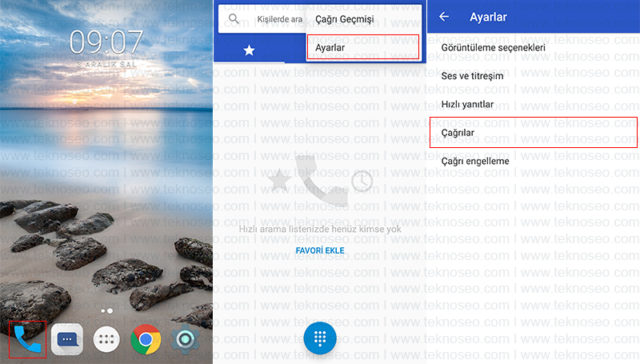
Task: Open Çağrılar settings entry
Action: [x=533, y=133]
